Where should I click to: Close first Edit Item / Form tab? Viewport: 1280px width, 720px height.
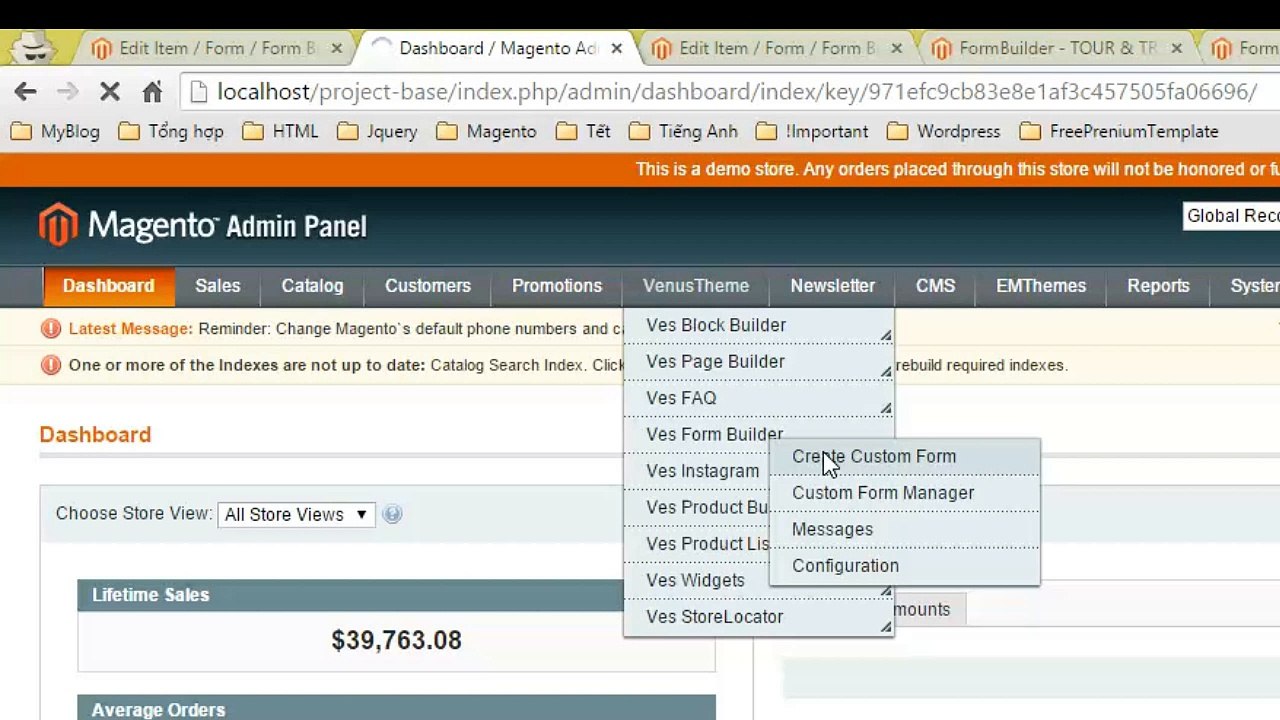(336, 48)
